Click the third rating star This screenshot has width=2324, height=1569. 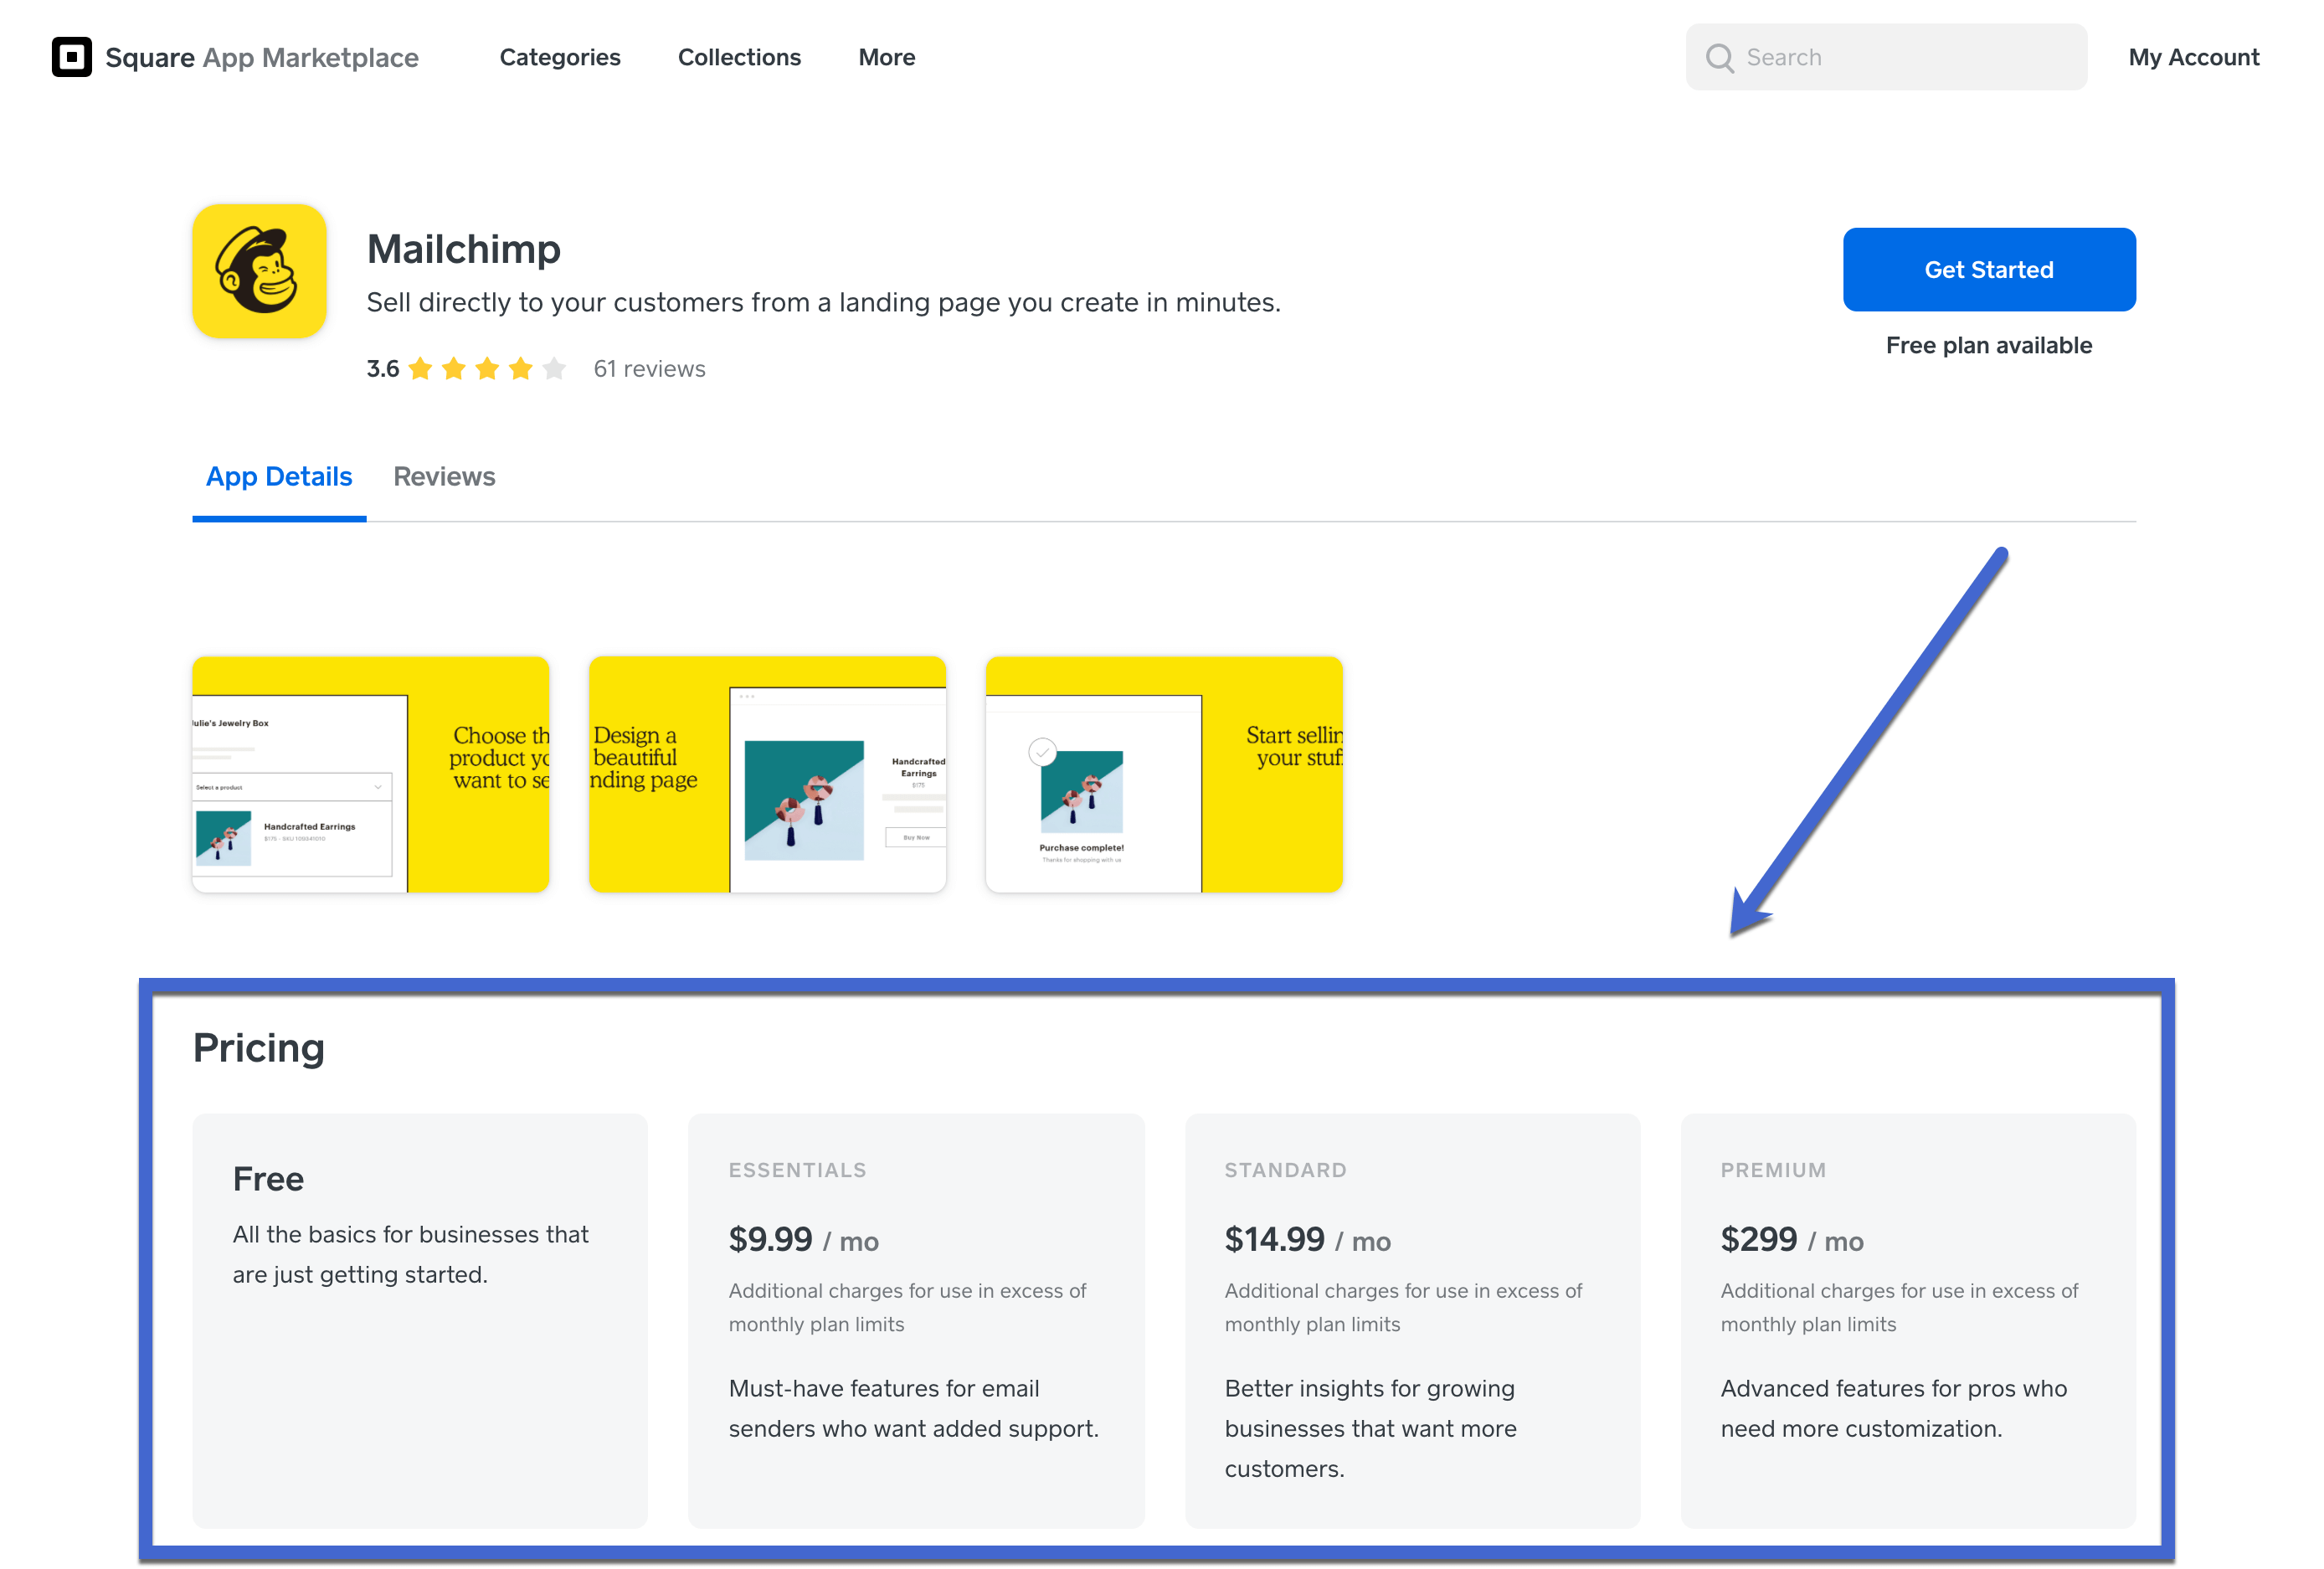[487, 369]
